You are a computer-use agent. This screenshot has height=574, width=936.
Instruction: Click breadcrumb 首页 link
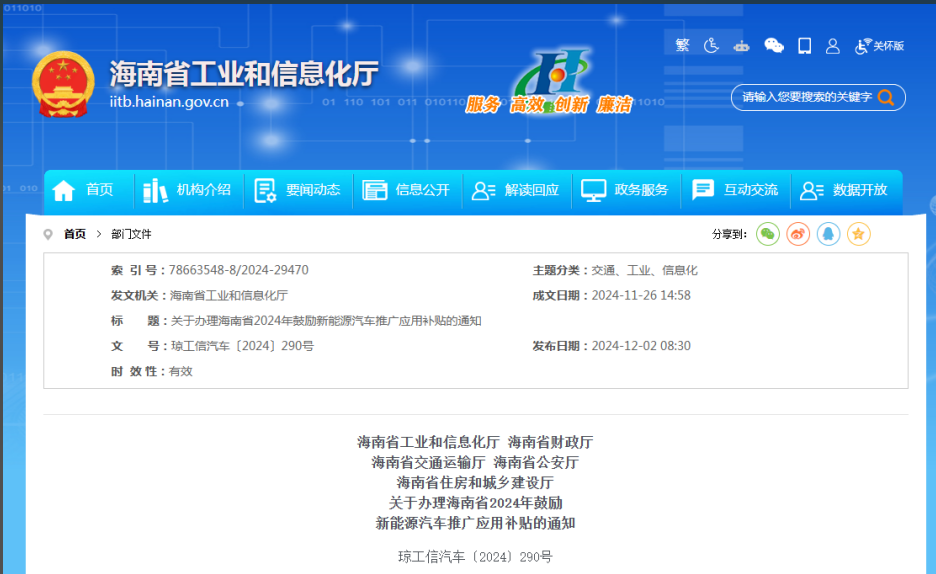point(75,234)
